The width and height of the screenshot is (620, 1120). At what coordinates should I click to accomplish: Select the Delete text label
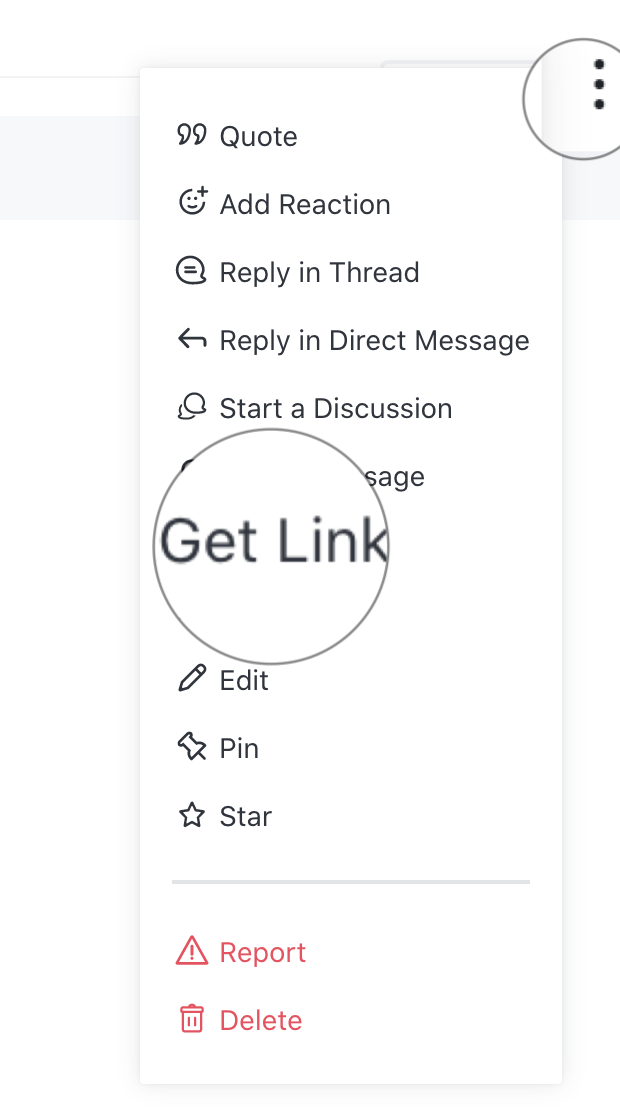(x=261, y=1021)
